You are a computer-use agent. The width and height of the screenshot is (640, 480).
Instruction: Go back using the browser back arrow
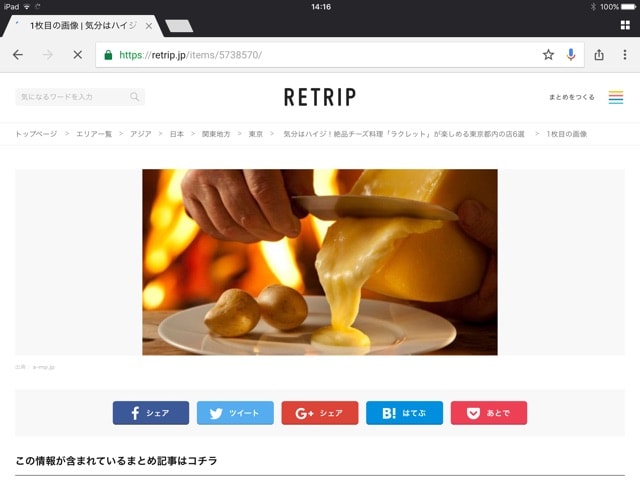pyautogui.click(x=18, y=55)
